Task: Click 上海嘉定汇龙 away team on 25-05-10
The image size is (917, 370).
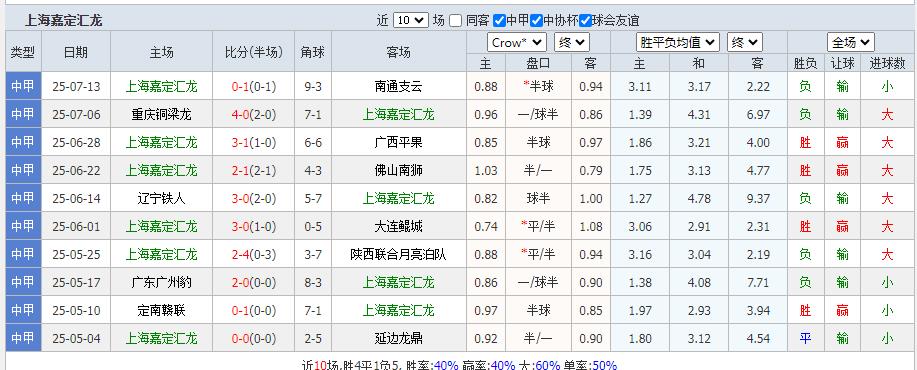Action: coord(398,310)
